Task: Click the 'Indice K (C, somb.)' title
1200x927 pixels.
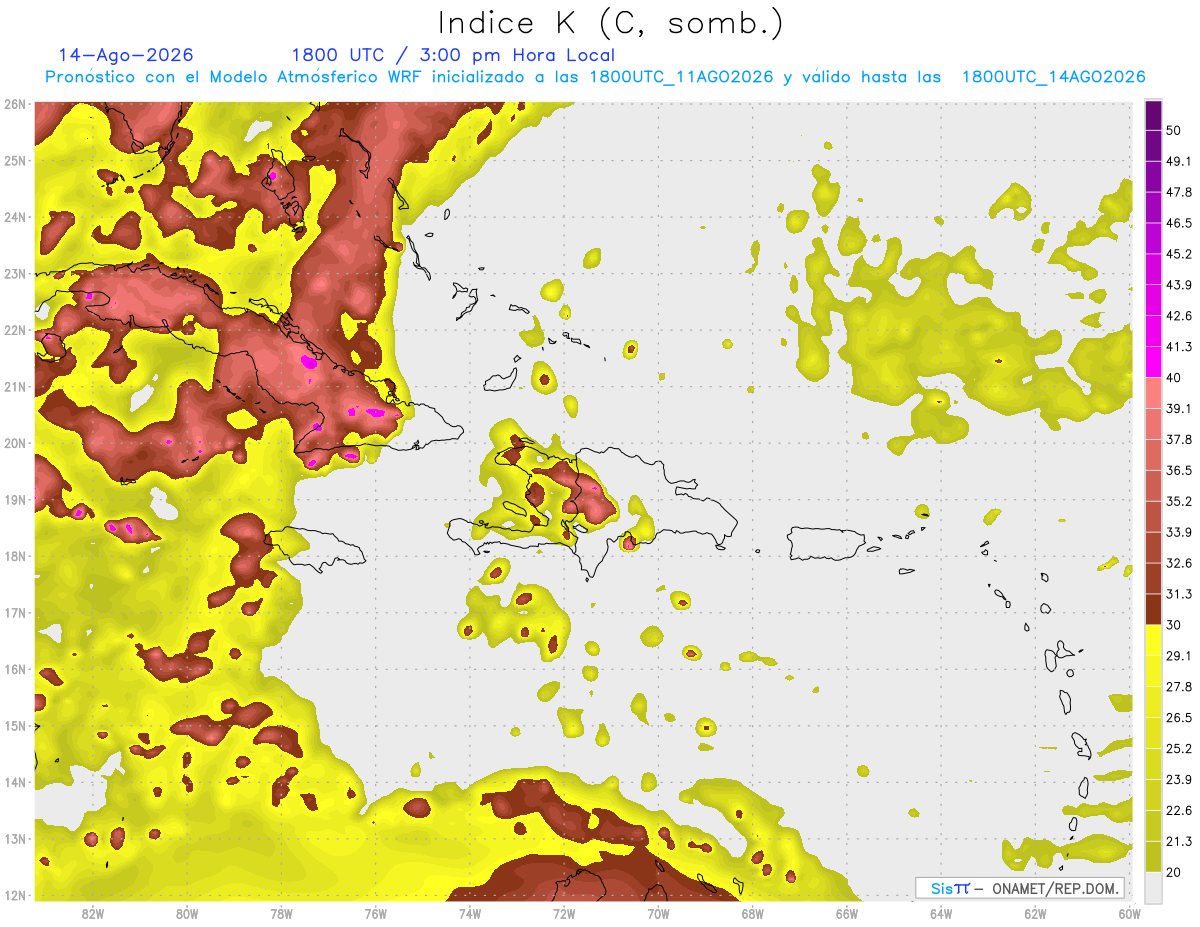Action: coord(610,23)
